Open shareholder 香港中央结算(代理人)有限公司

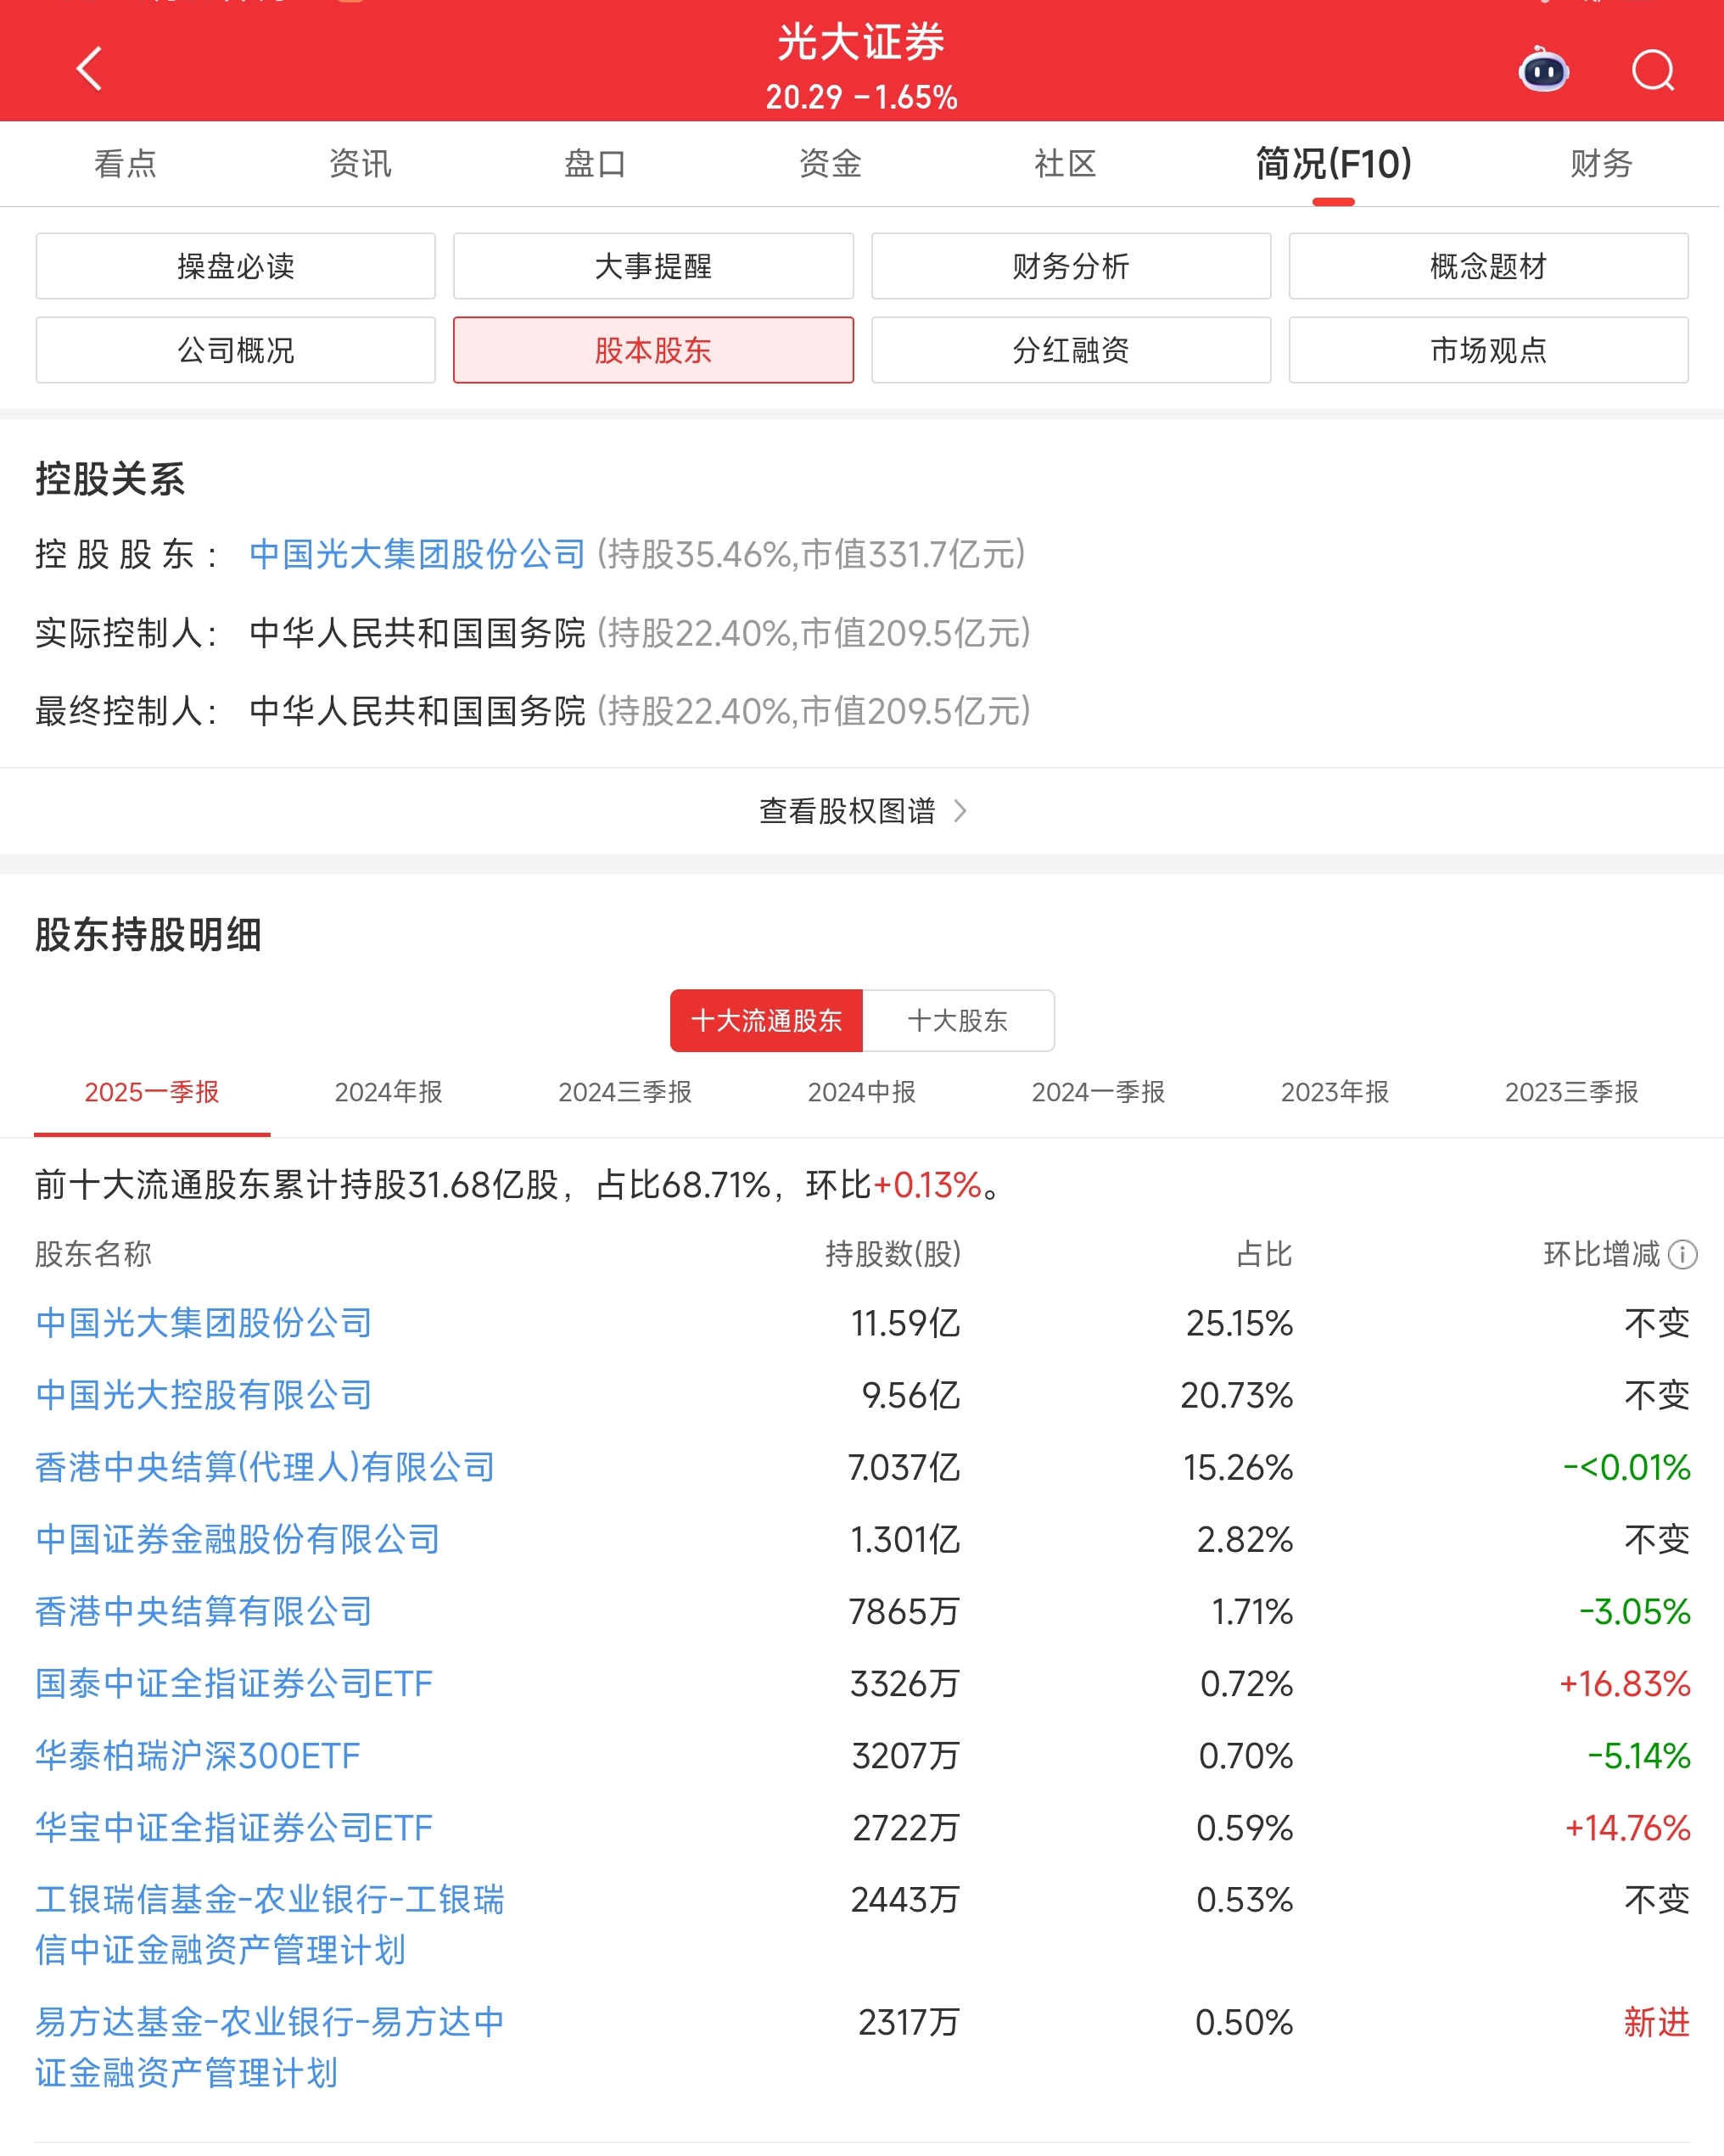[x=265, y=1467]
